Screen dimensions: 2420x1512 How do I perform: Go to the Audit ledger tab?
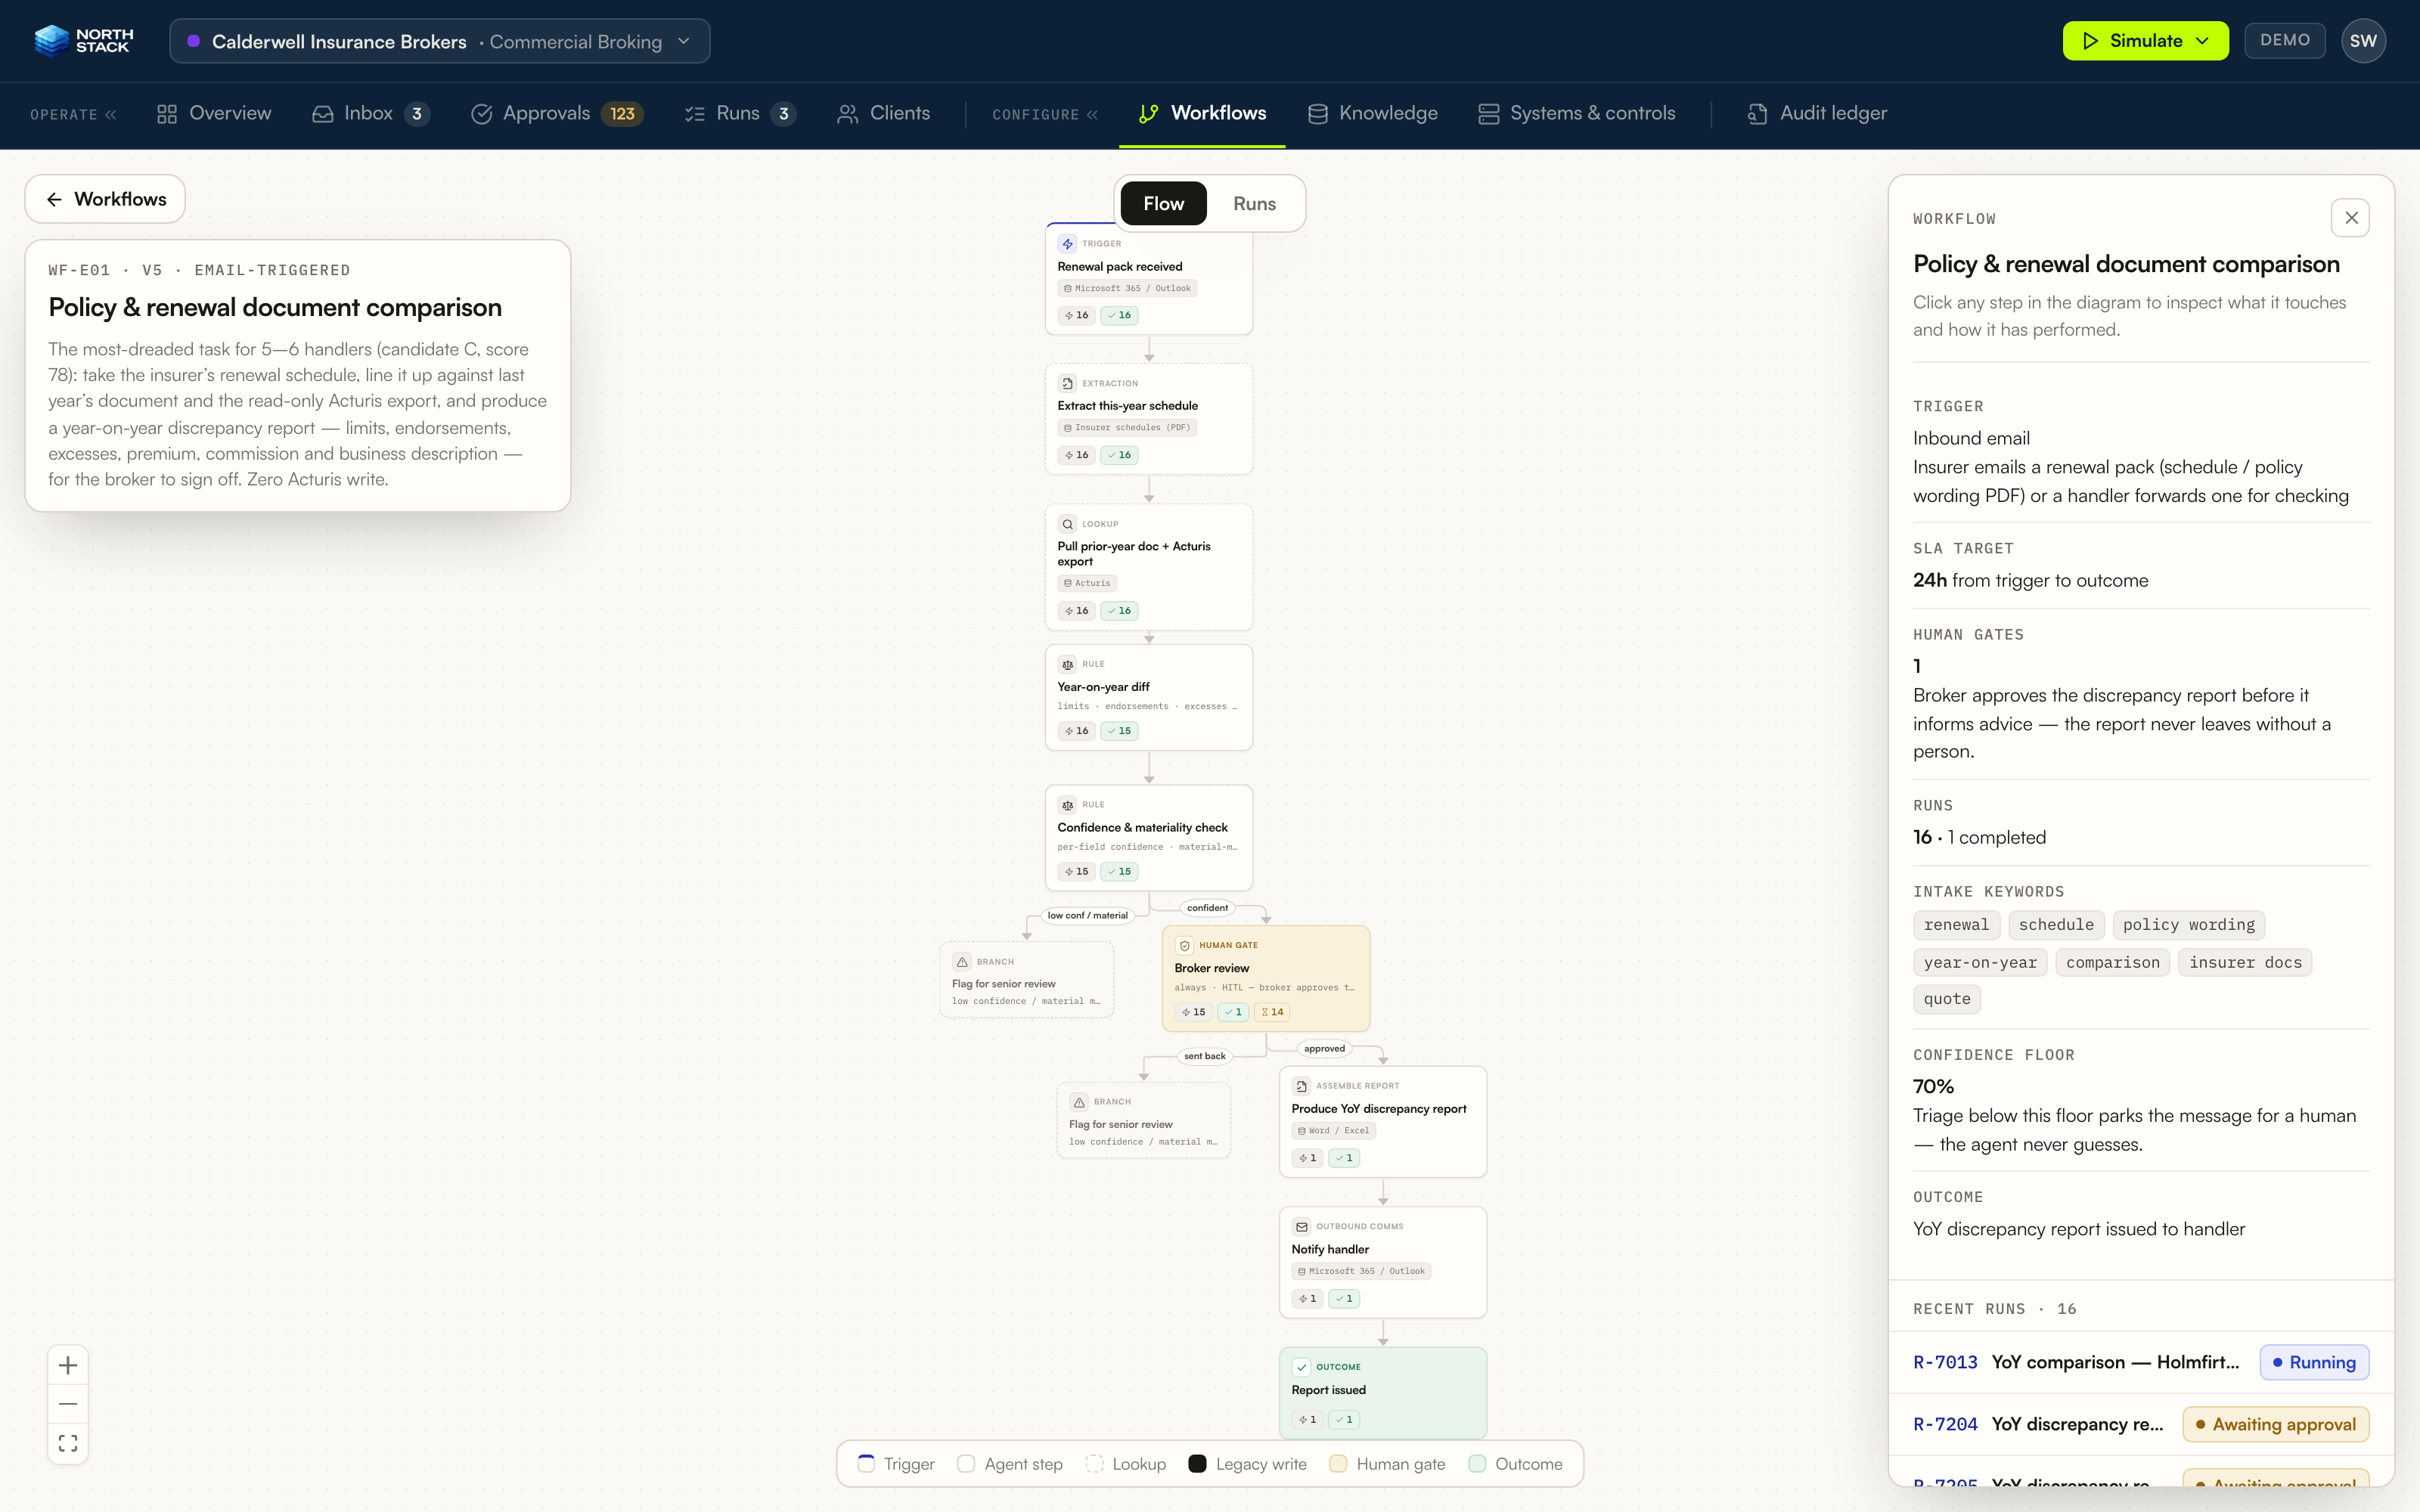[x=1817, y=113]
